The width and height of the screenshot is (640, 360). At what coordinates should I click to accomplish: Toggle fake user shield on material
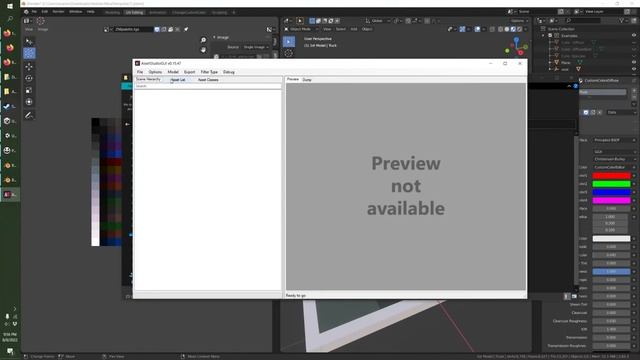[586, 112]
